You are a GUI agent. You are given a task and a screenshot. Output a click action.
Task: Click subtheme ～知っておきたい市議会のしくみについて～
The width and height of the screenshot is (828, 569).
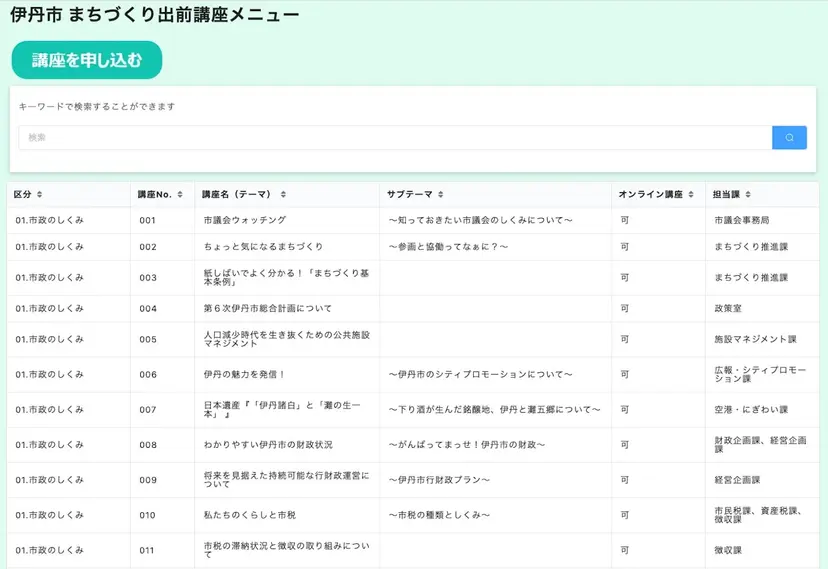pos(481,220)
